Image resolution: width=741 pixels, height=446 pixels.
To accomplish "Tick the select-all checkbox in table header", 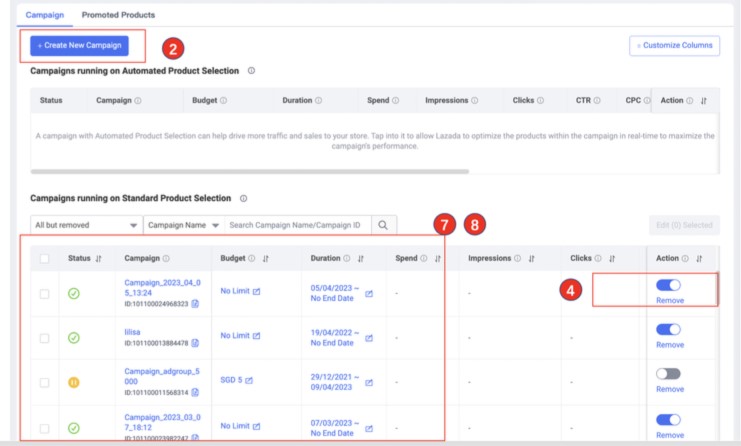I will click(44, 259).
